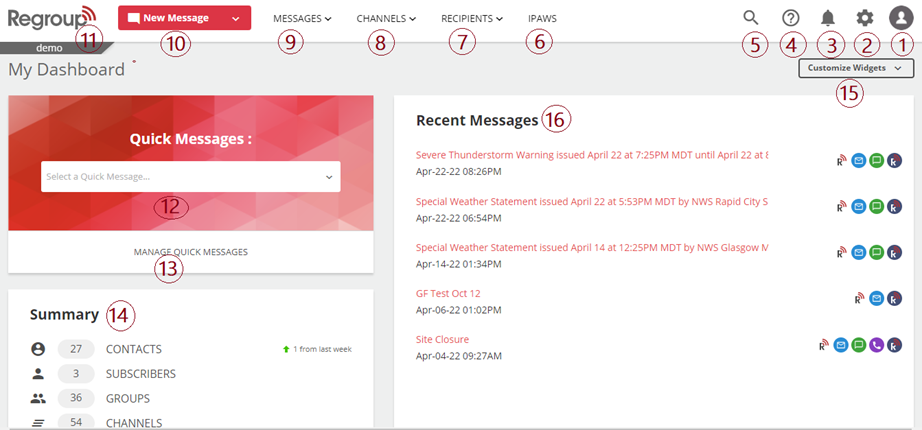Image resolution: width=922 pixels, height=430 pixels.
Task: Expand the New Message dropdown arrow
Action: [235, 18]
